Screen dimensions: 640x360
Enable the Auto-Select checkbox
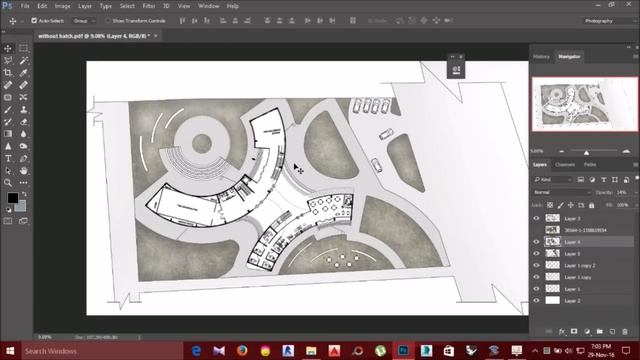click(34, 20)
